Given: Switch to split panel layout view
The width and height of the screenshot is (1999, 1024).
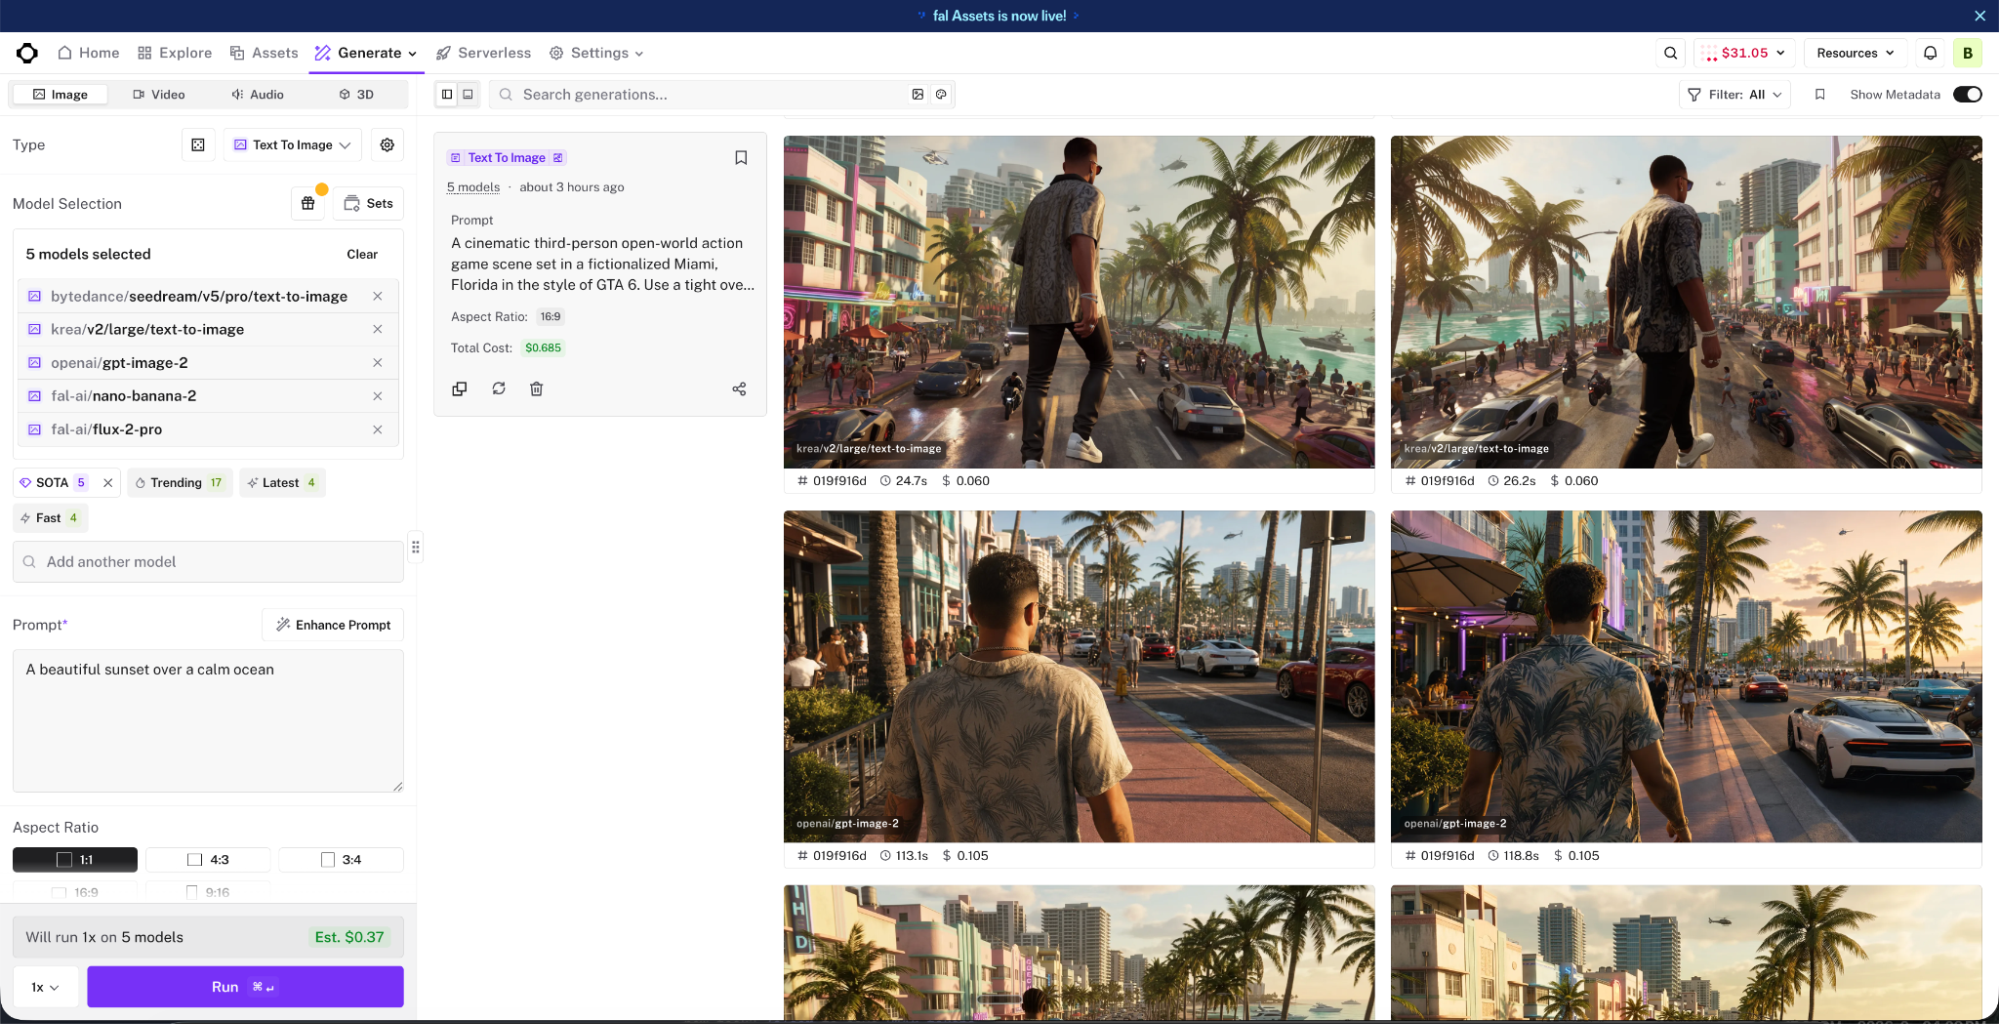Looking at the screenshot, I should tap(447, 94).
